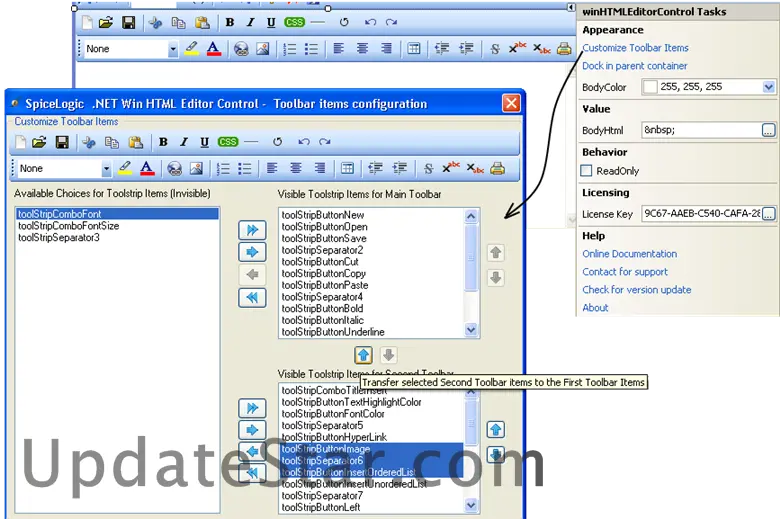
Task: Click the move-all-left double arrow for main toolbar
Action: click(x=252, y=298)
